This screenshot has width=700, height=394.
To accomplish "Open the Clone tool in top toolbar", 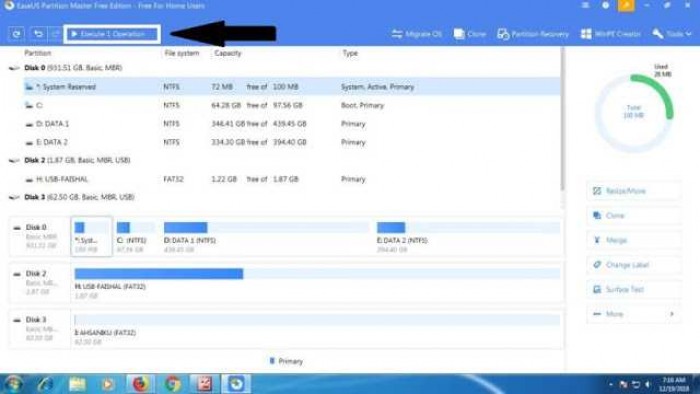I will tap(470, 34).
